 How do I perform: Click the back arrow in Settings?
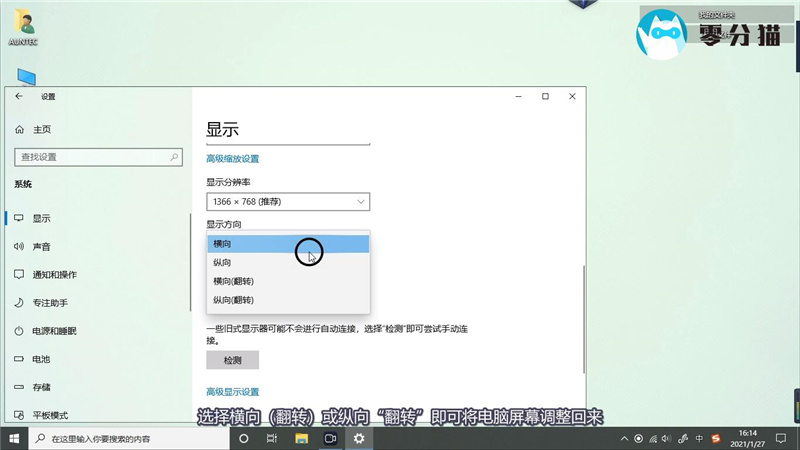(x=19, y=97)
